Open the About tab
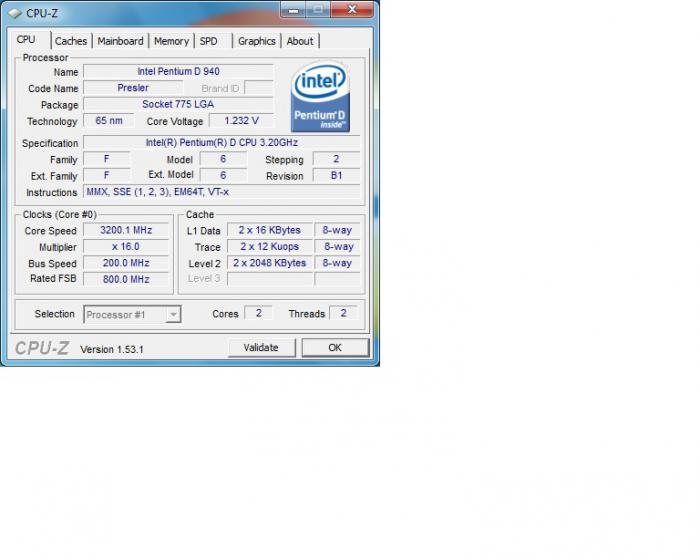This screenshot has height=560, width=700. point(300,41)
